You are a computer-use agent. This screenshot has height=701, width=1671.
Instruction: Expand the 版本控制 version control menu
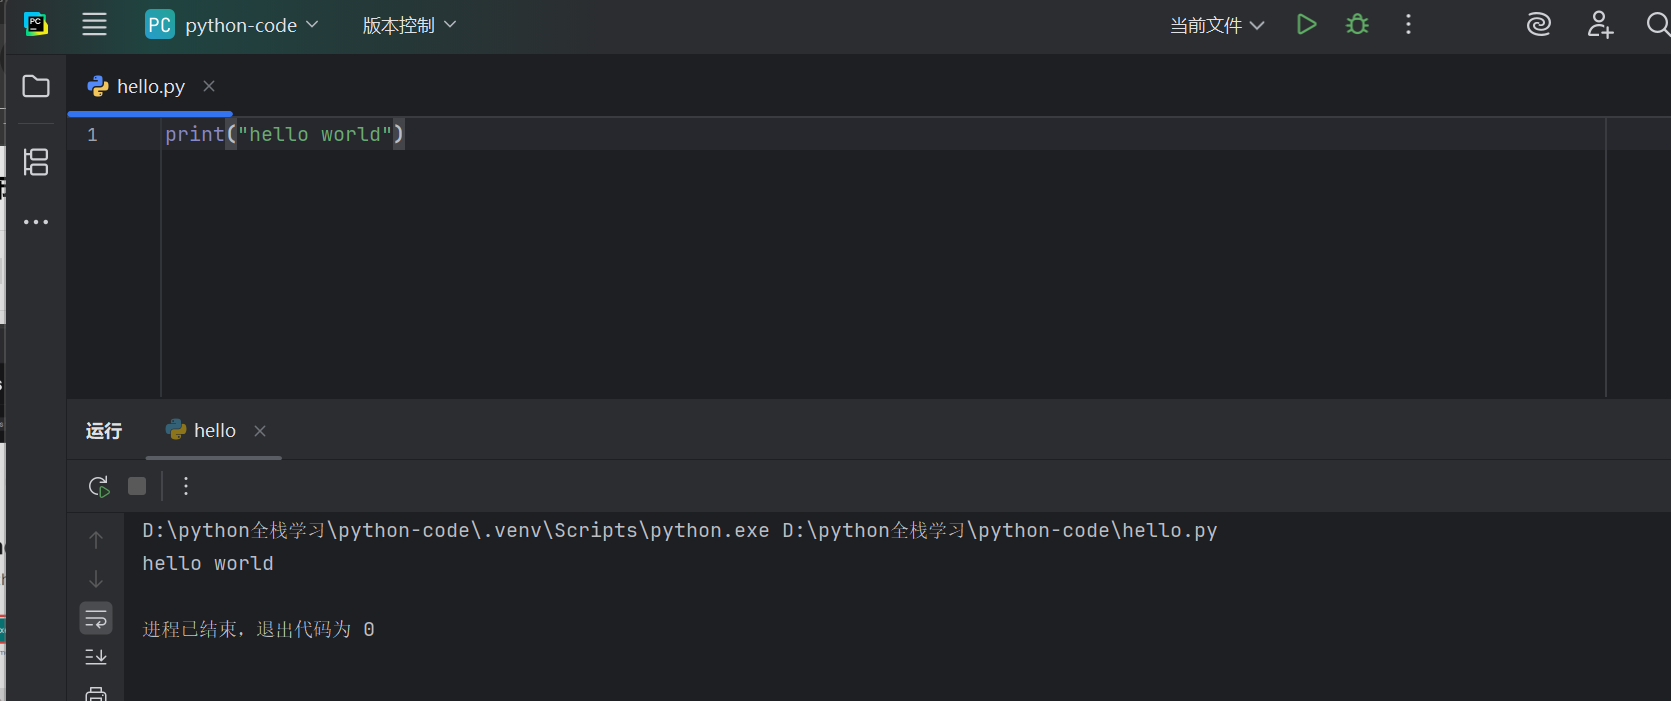coord(409,25)
